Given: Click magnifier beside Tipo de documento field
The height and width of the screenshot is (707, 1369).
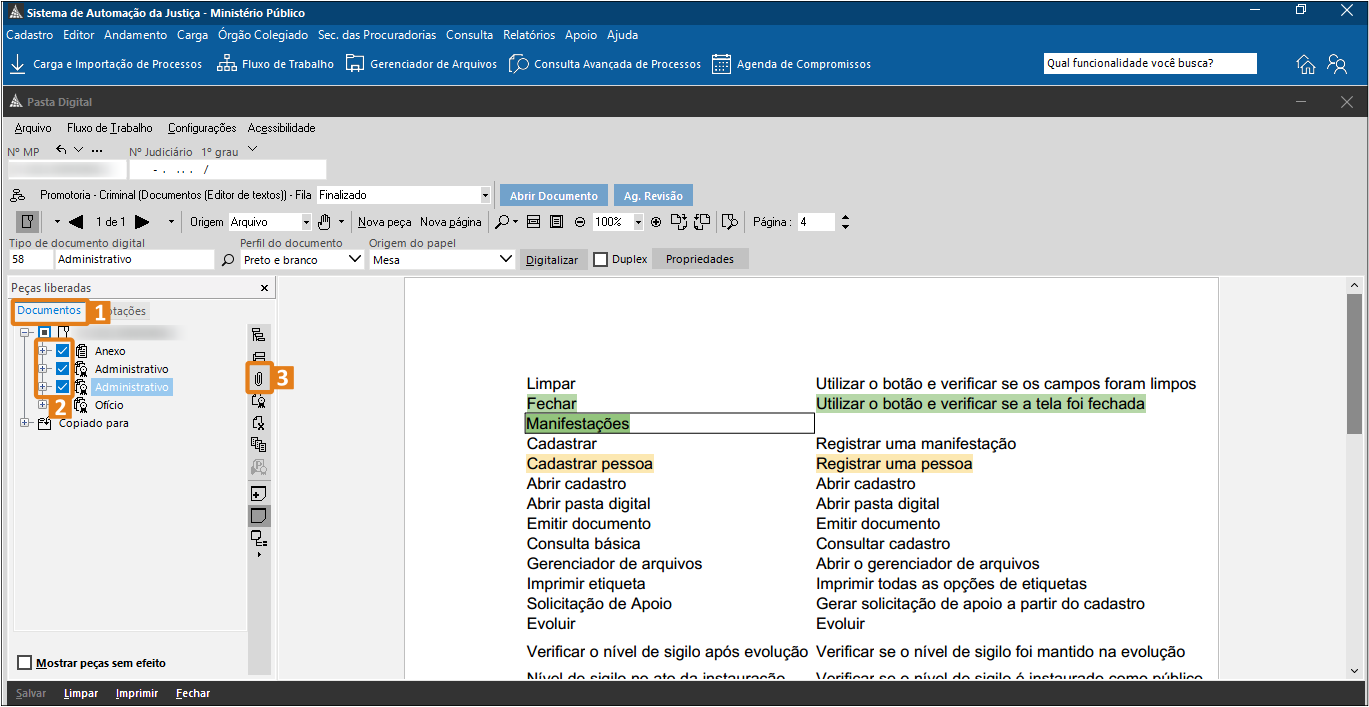Looking at the screenshot, I should point(228,260).
